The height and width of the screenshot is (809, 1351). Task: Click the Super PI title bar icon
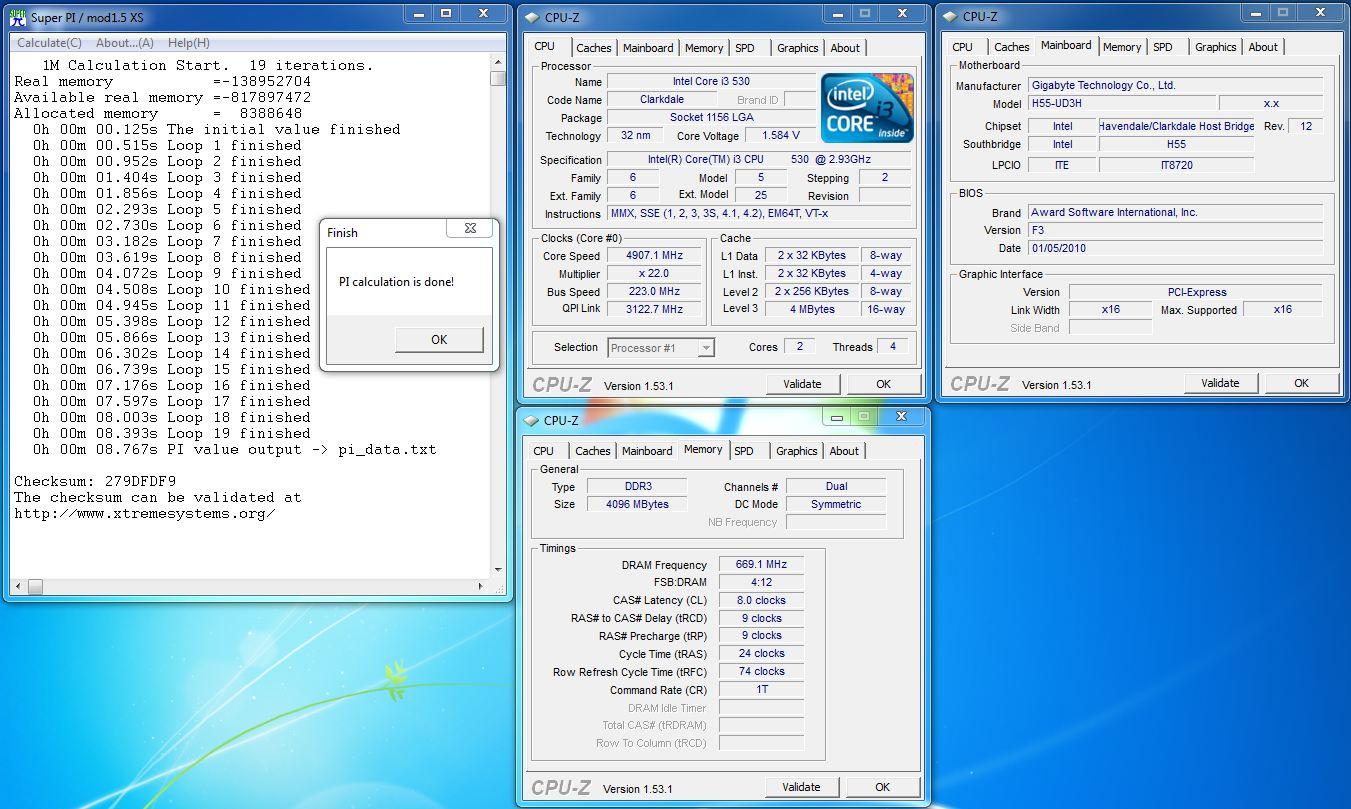(x=17, y=17)
